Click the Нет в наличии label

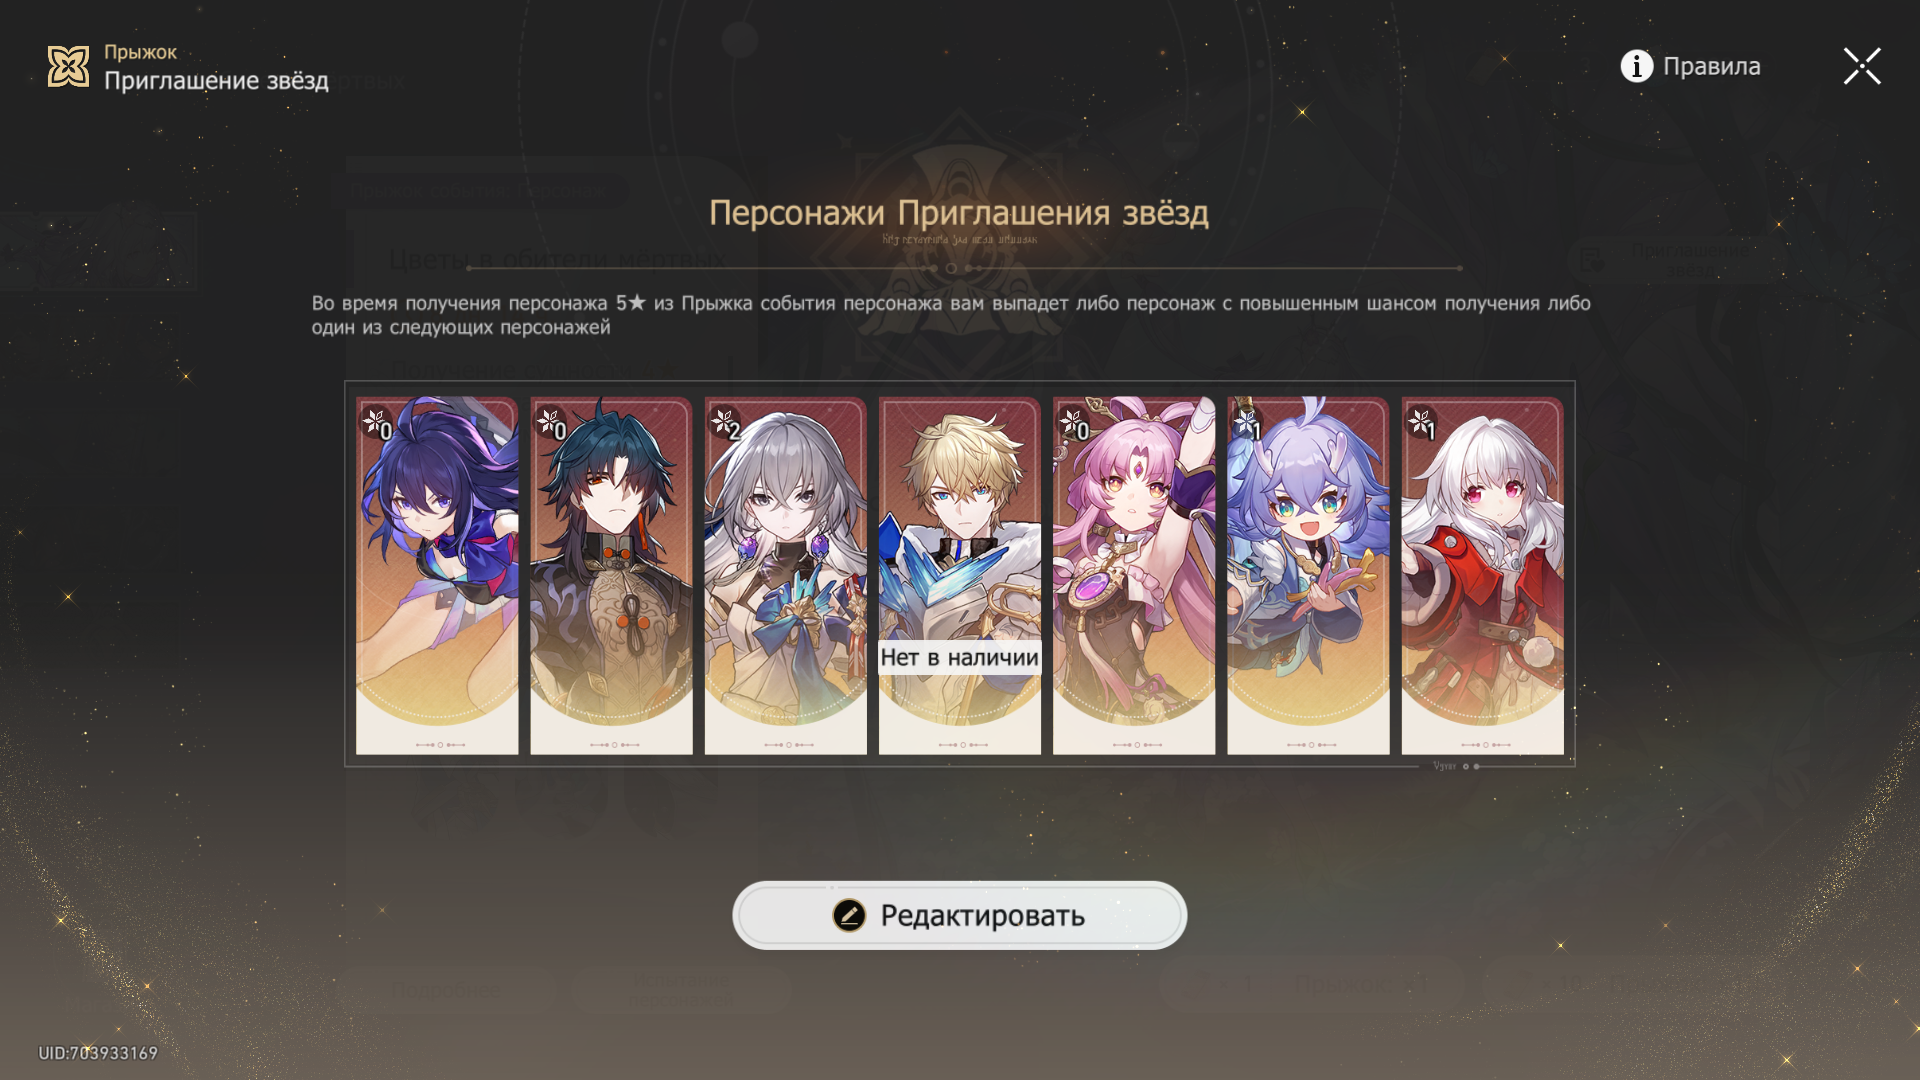(x=959, y=657)
